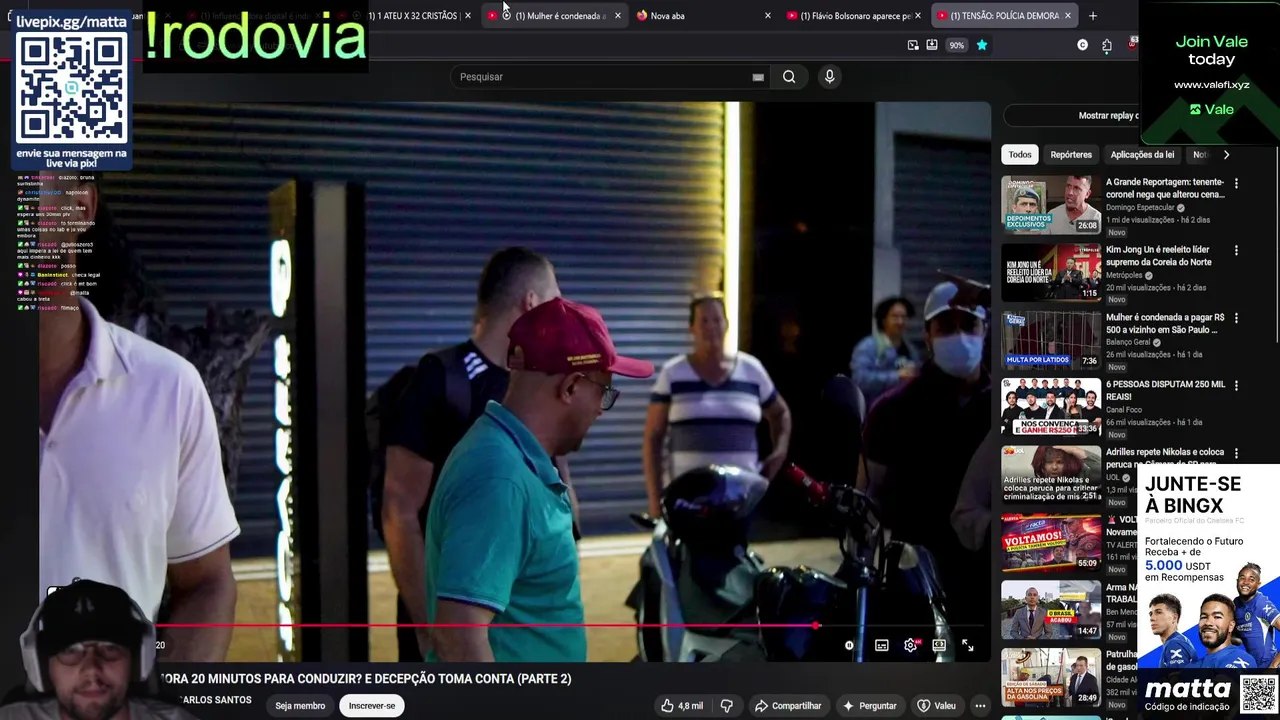Image resolution: width=1280 pixels, height=720 pixels.
Task: Click the YouTube search magnifier button
Action: [x=789, y=77]
